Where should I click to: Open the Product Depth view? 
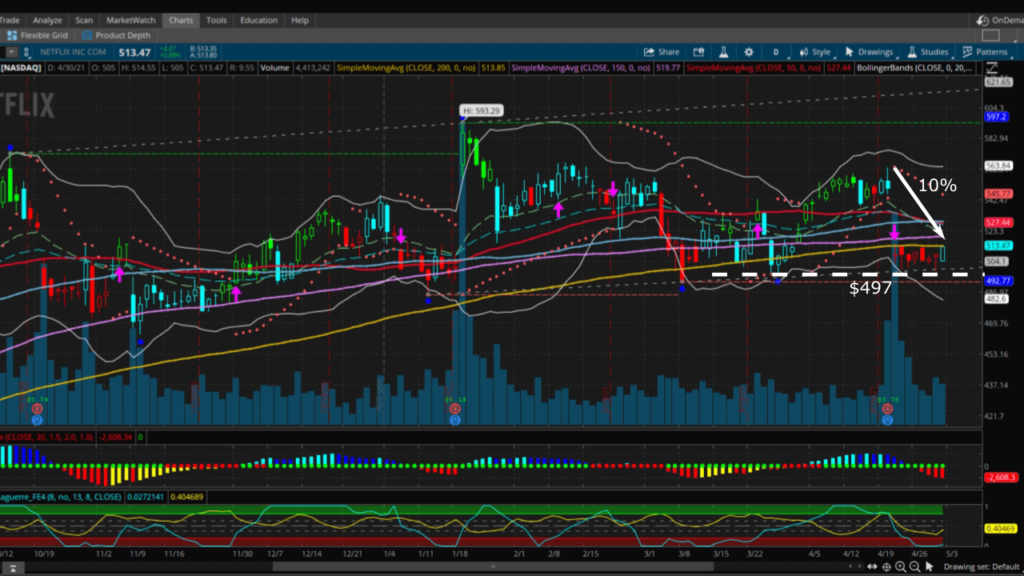116,35
